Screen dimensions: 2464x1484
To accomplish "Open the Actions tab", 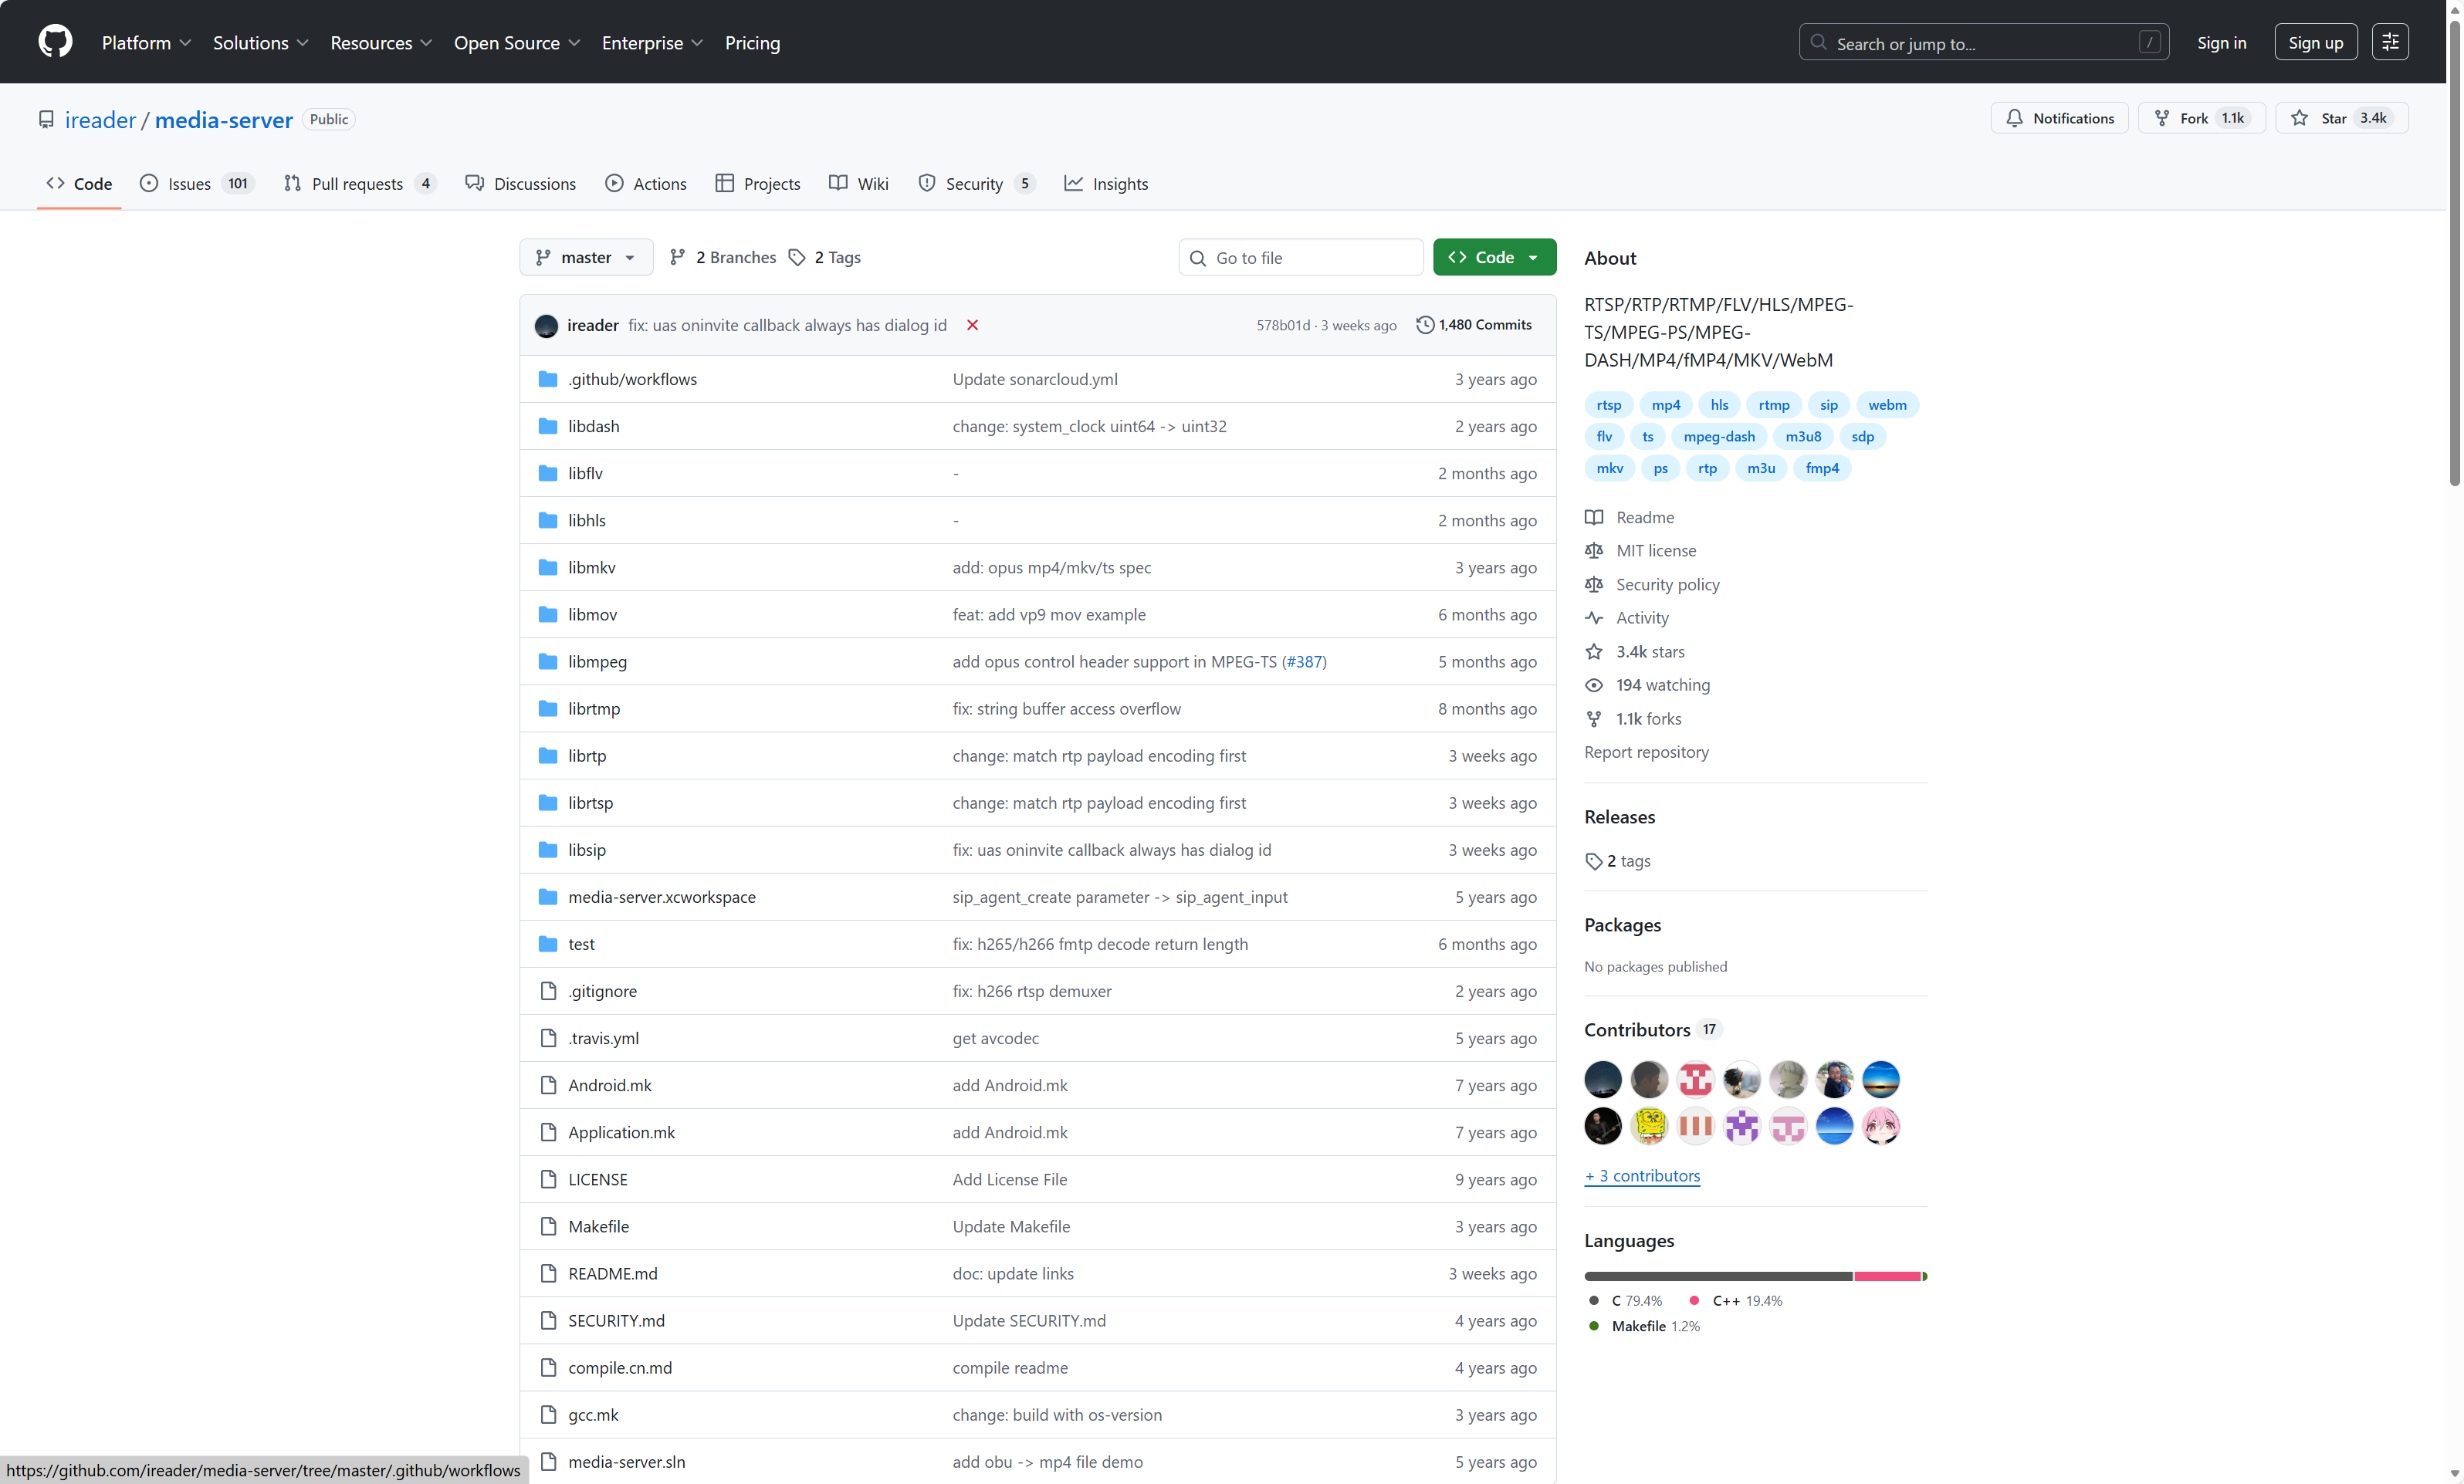I will (645, 183).
